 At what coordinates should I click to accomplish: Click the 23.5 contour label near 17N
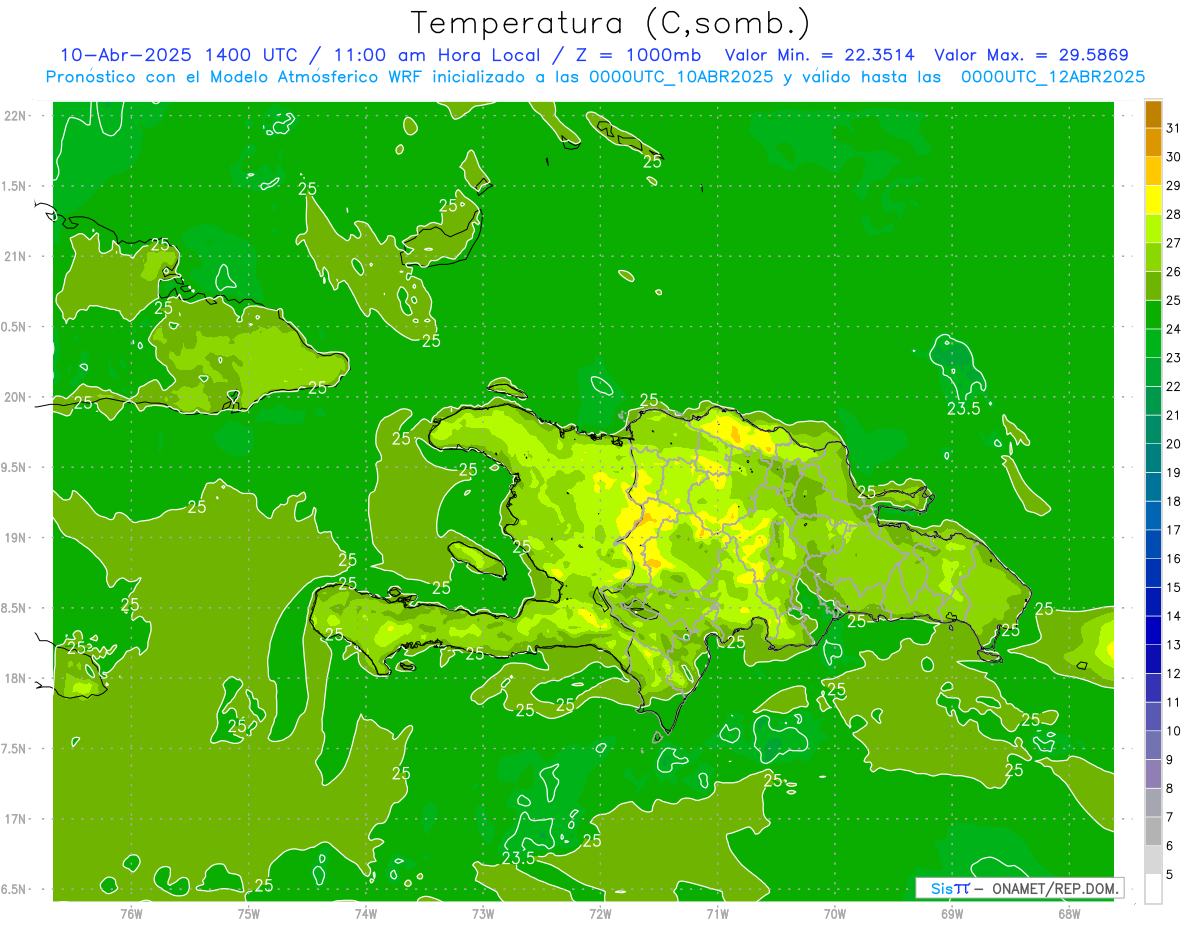[518, 858]
